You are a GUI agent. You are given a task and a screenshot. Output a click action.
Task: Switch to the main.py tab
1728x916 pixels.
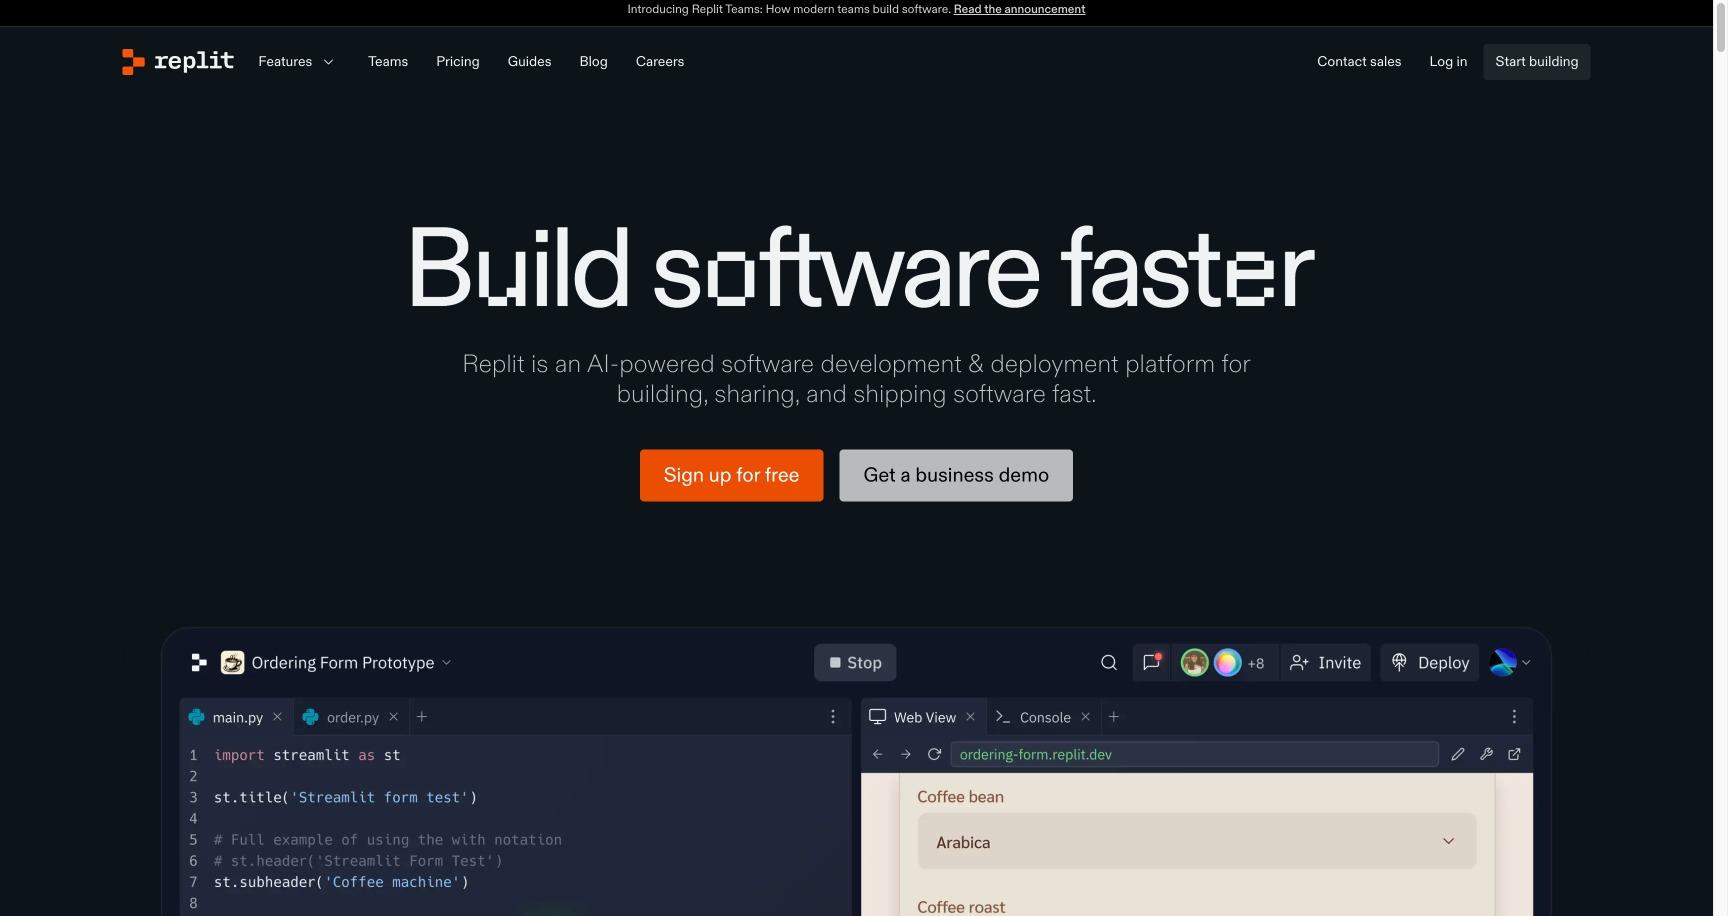click(237, 717)
